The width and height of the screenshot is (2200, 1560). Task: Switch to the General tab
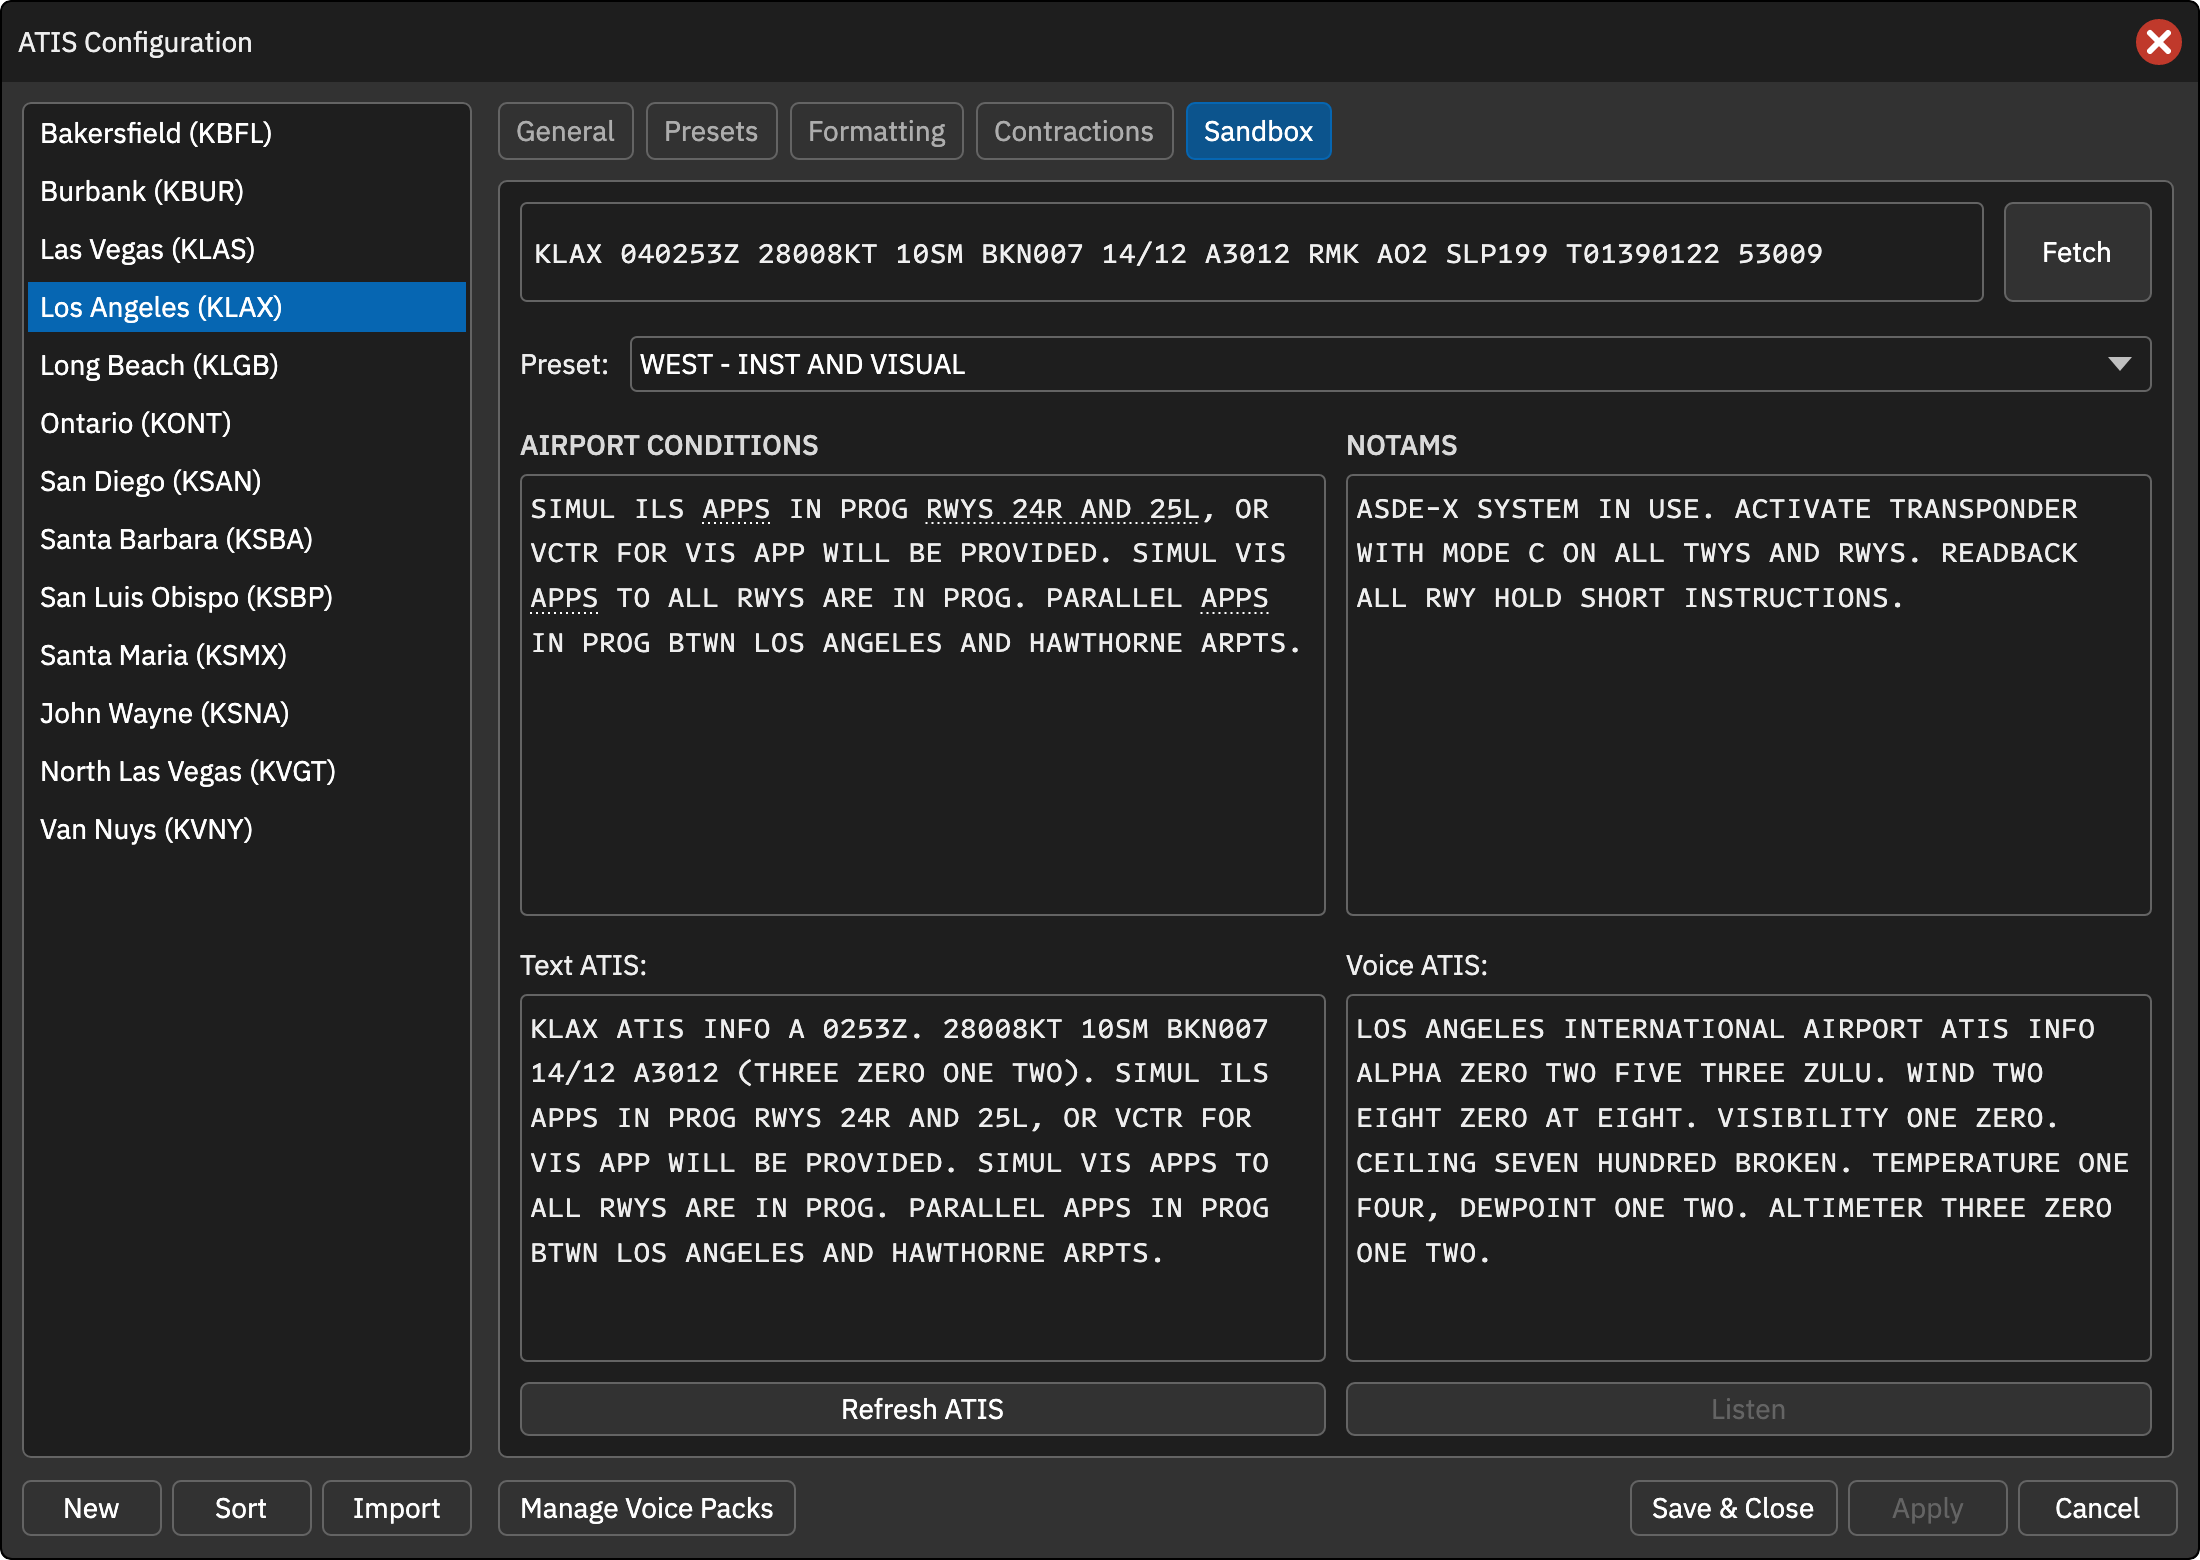(x=565, y=131)
